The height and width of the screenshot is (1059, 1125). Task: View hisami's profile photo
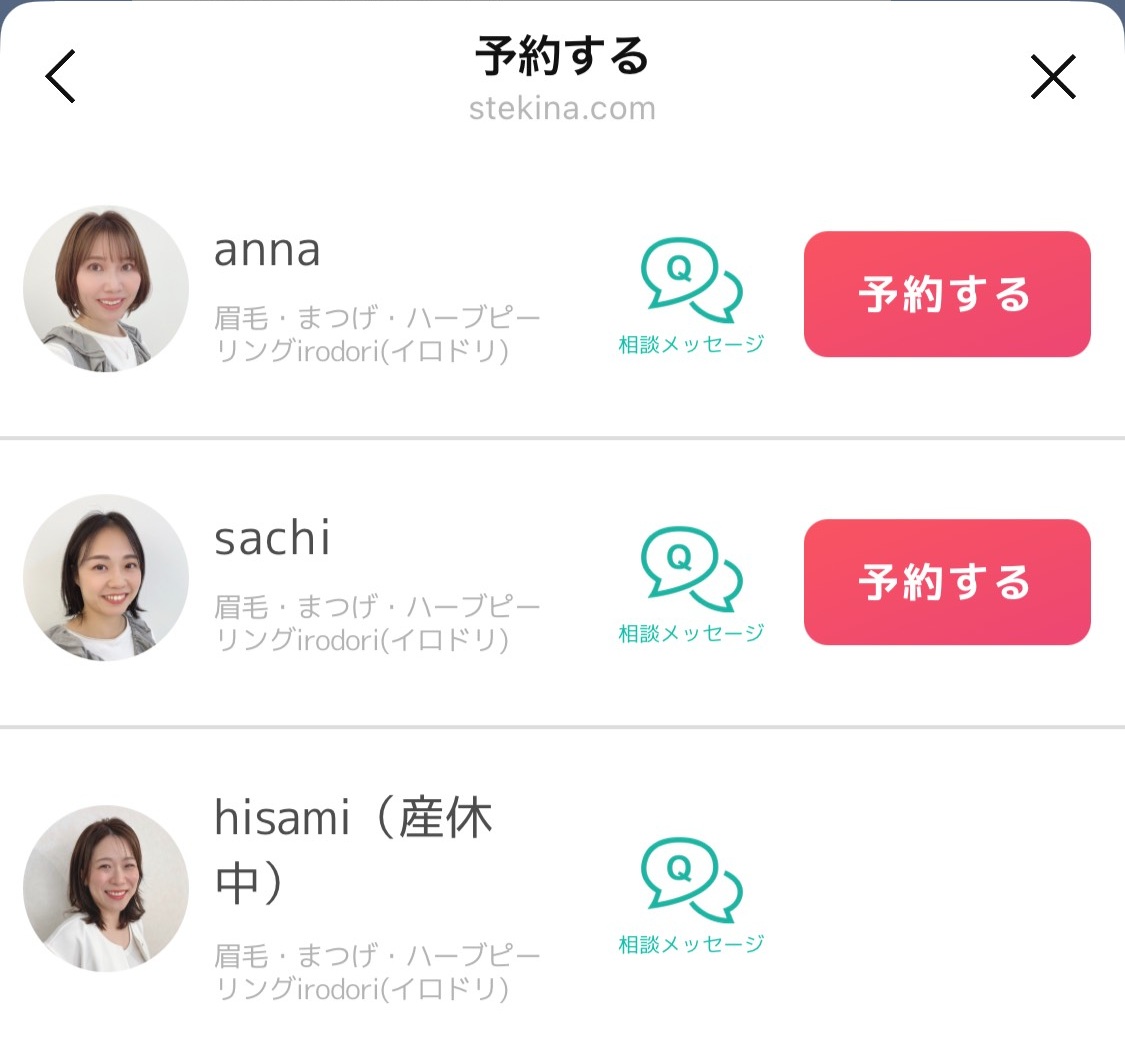(x=106, y=888)
